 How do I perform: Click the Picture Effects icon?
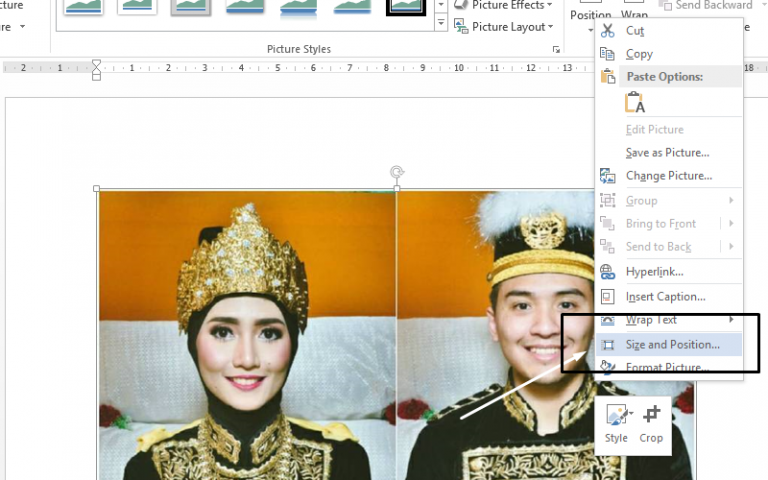(x=461, y=5)
